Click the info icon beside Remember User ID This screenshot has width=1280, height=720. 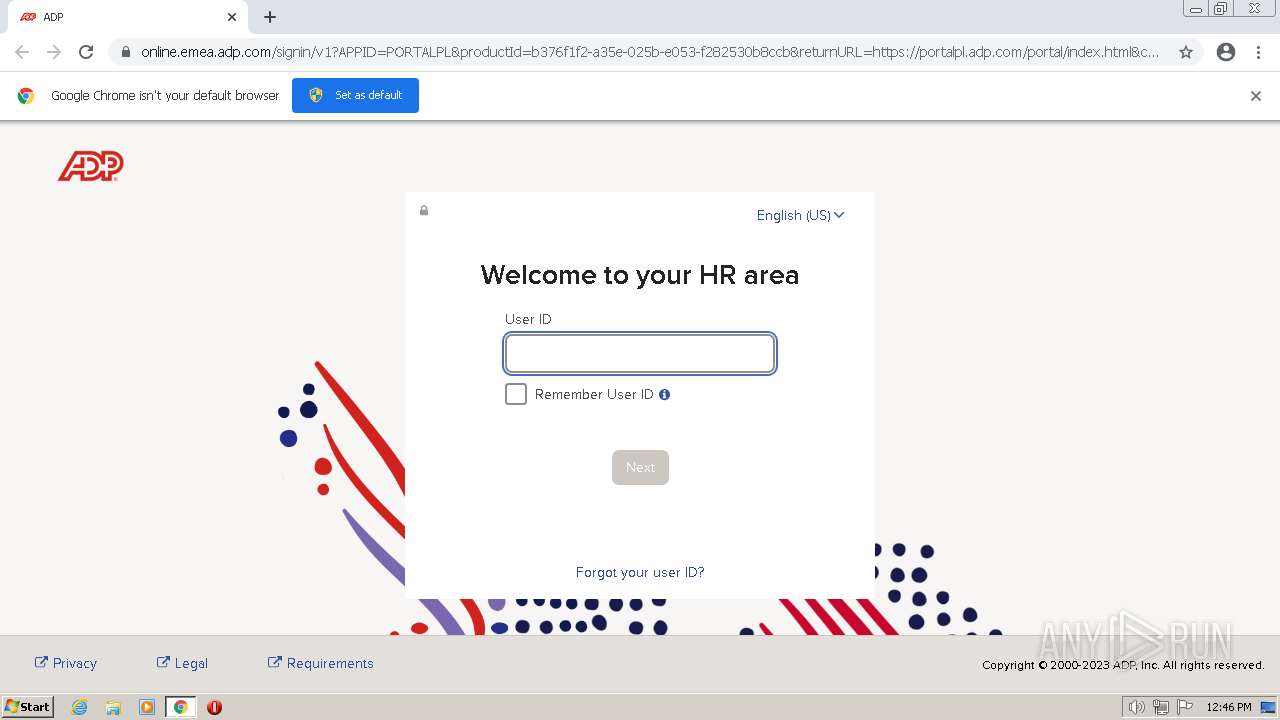click(x=664, y=395)
